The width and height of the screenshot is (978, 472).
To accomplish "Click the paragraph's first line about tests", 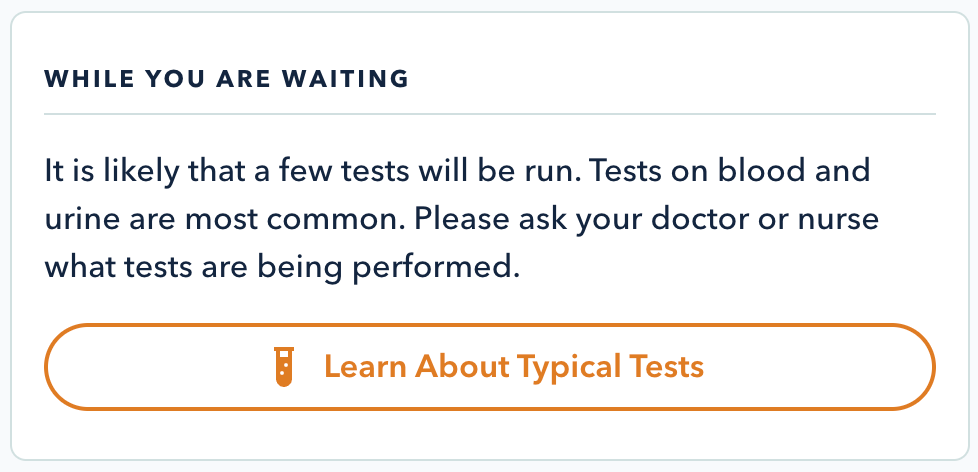I will click(x=457, y=170).
